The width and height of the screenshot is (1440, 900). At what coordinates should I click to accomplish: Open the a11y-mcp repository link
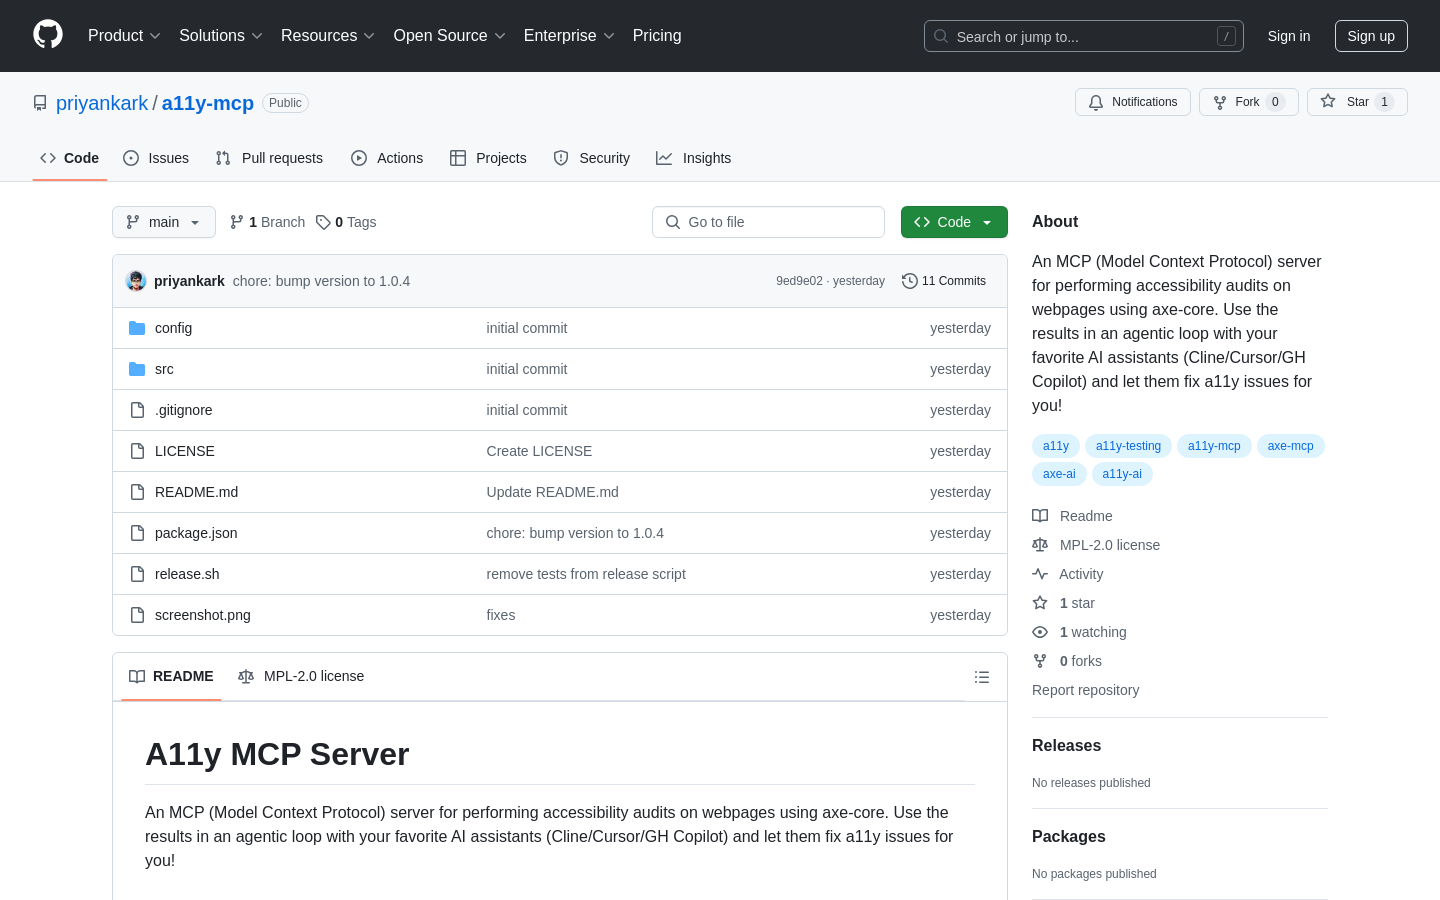coord(208,103)
